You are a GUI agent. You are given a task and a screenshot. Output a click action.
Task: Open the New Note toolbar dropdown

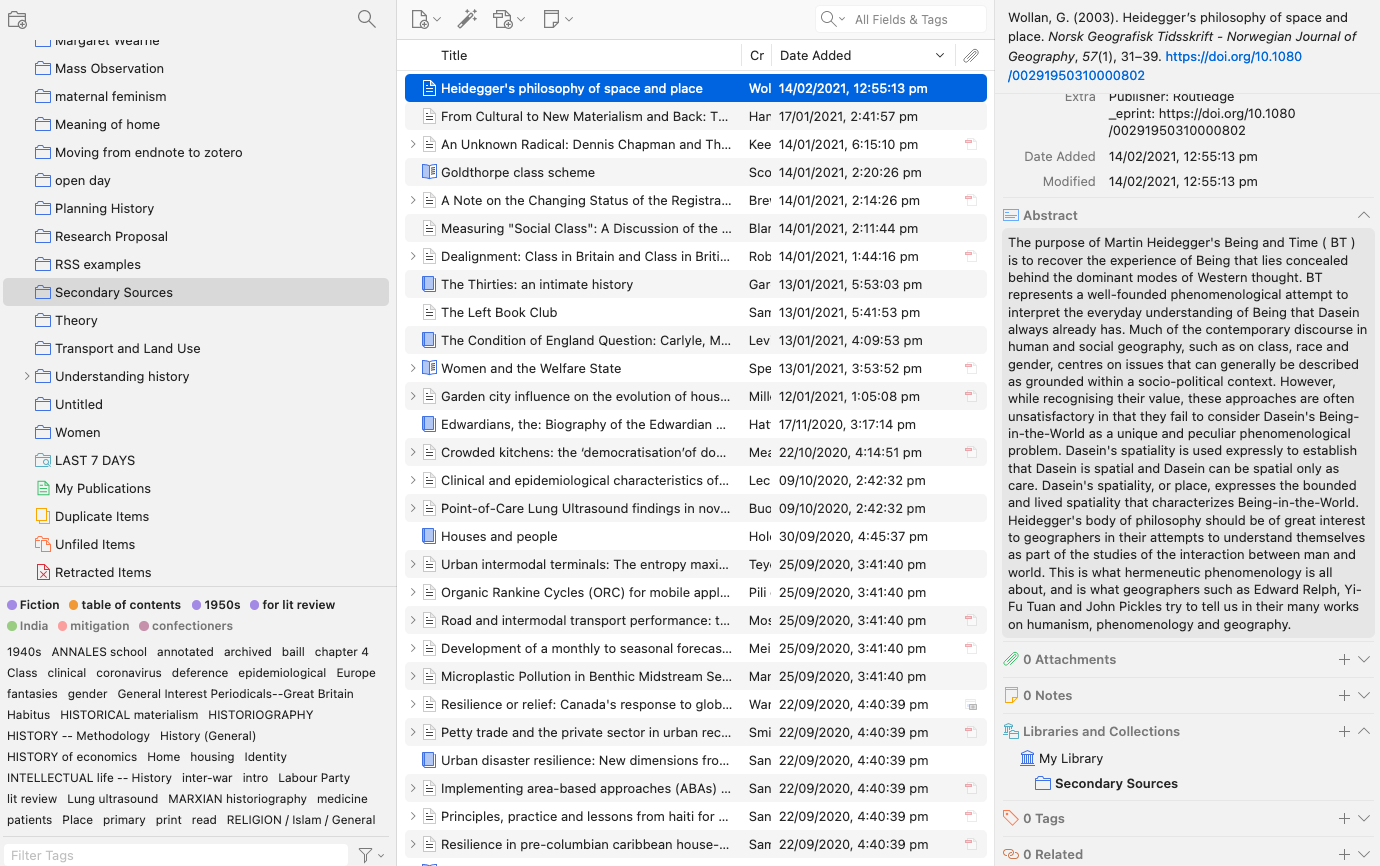pyautogui.click(x=558, y=19)
